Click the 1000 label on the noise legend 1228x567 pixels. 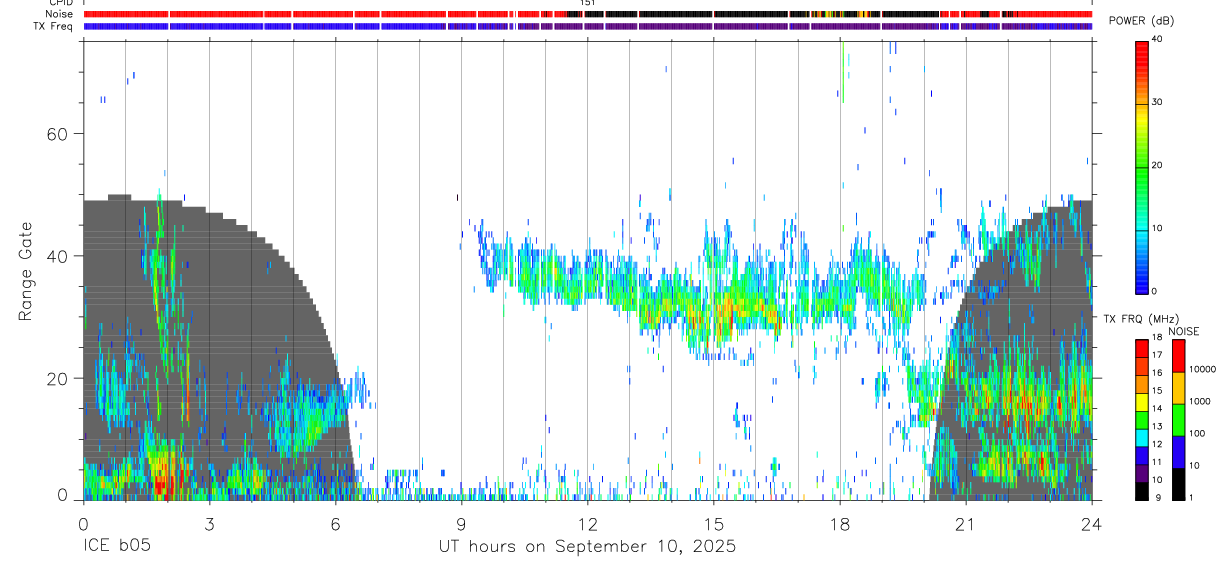1198,401
